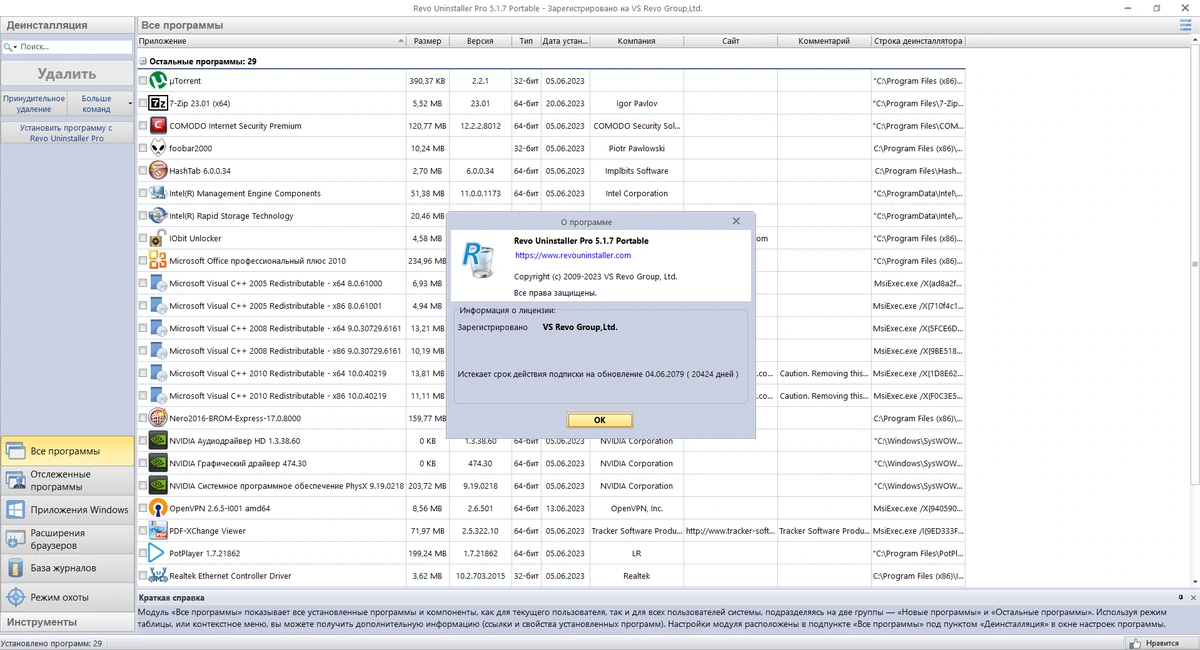The width and height of the screenshot is (1200, 650).
Task: Open the 'Инструменты' panel tab
Action: click(x=67, y=622)
